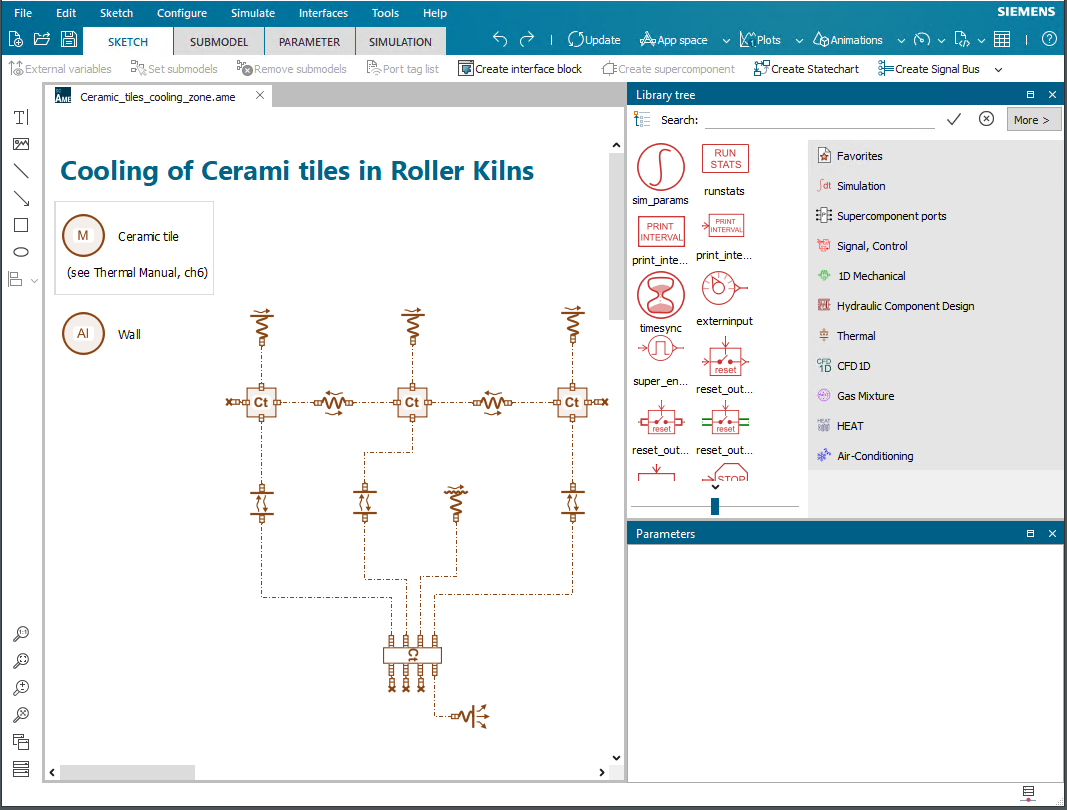Click the undo arrow icon

(500, 39)
